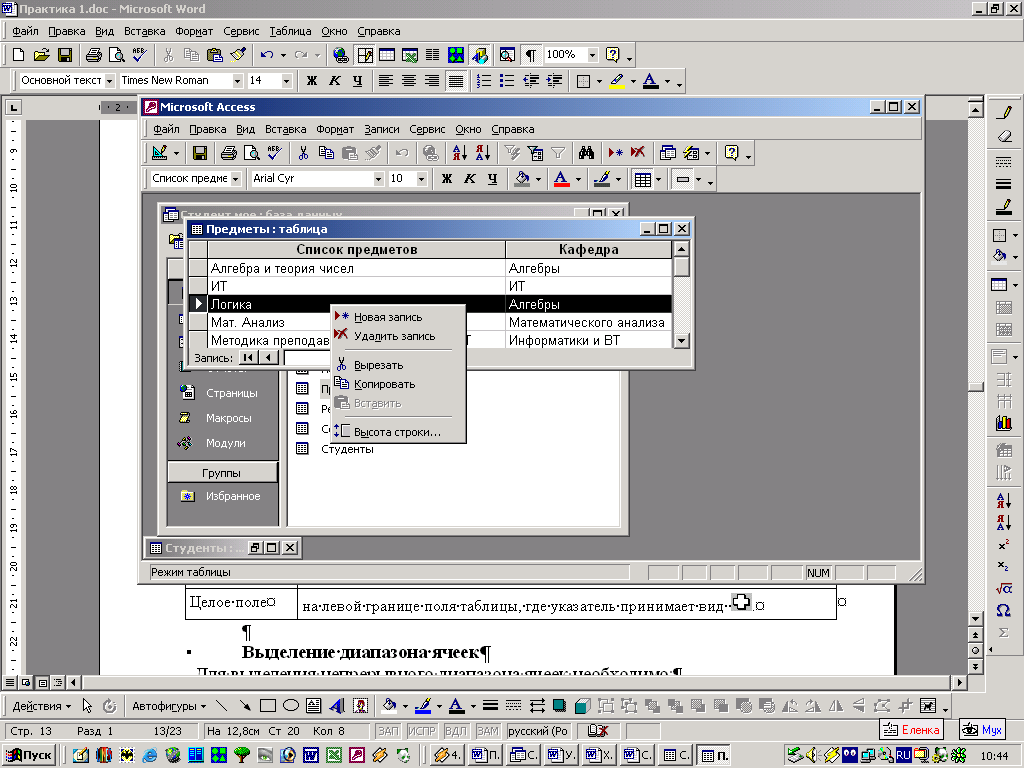Sort descending in the Access toolbar
The image size is (1024, 768).
tap(483, 153)
